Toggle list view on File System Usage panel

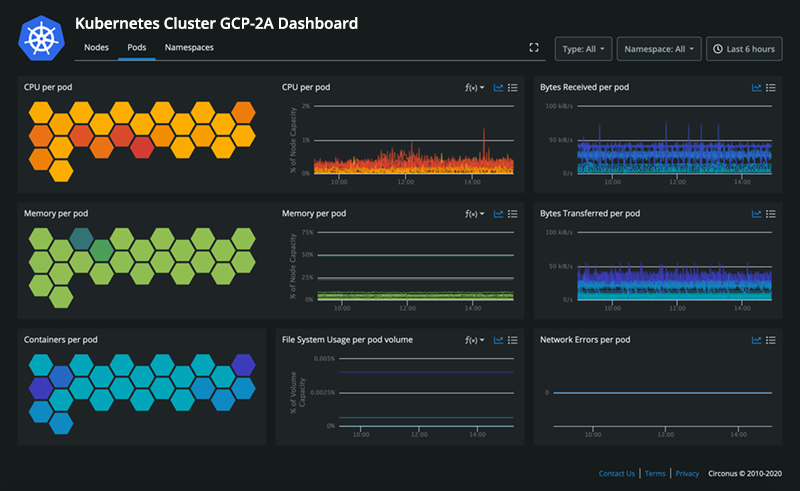click(513, 340)
